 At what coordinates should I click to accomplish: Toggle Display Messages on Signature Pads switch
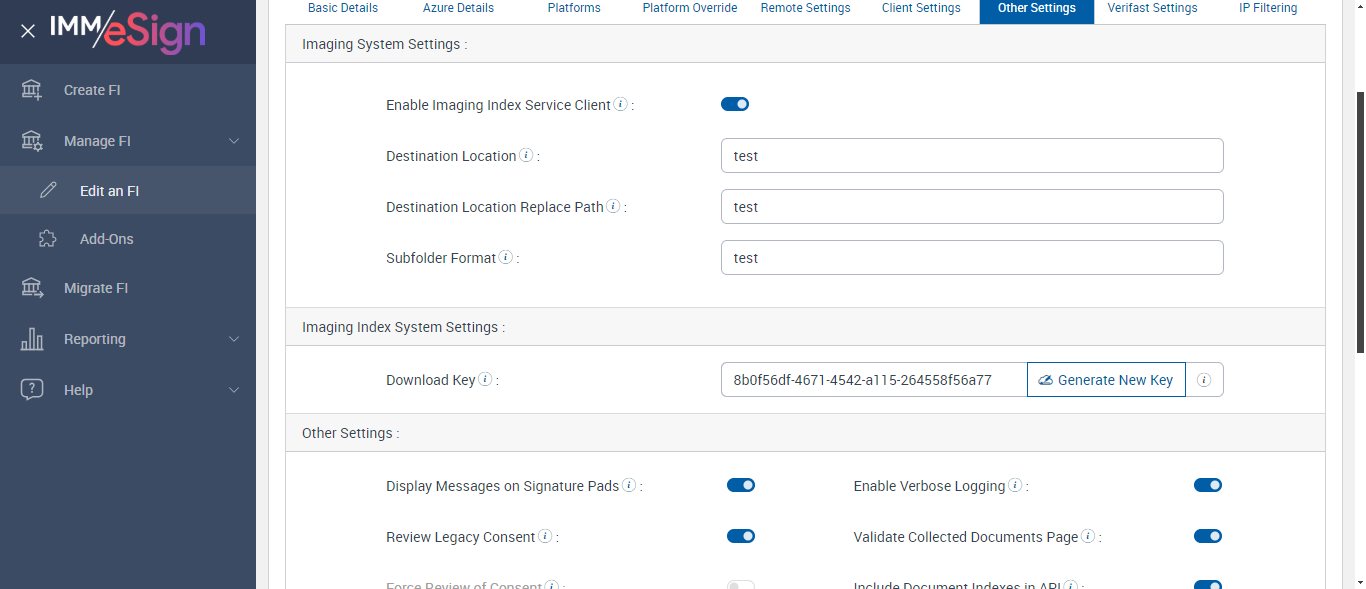741,485
